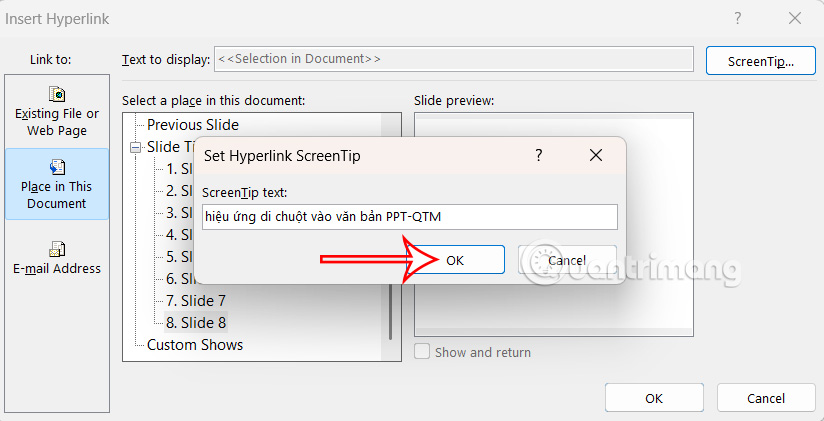Select Previous Slide in the tree
Viewport: 824px width, 421px height.
pos(193,125)
